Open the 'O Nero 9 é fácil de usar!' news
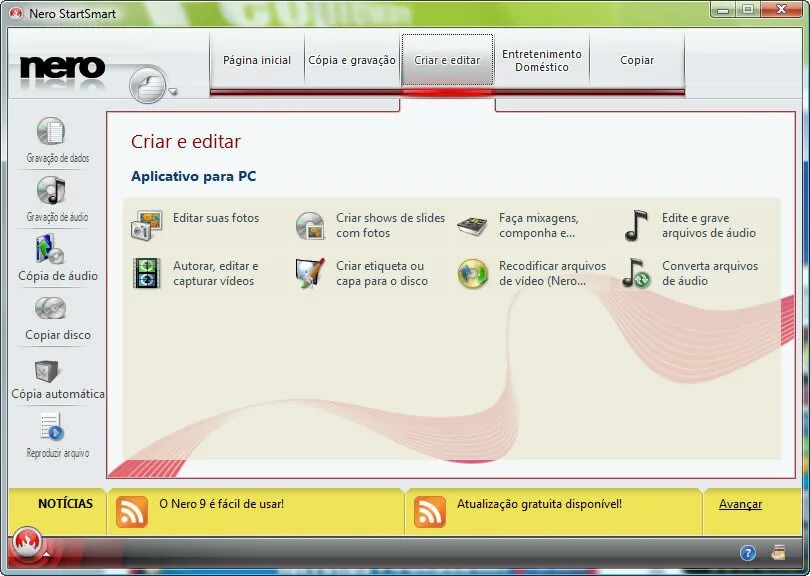 click(222, 504)
